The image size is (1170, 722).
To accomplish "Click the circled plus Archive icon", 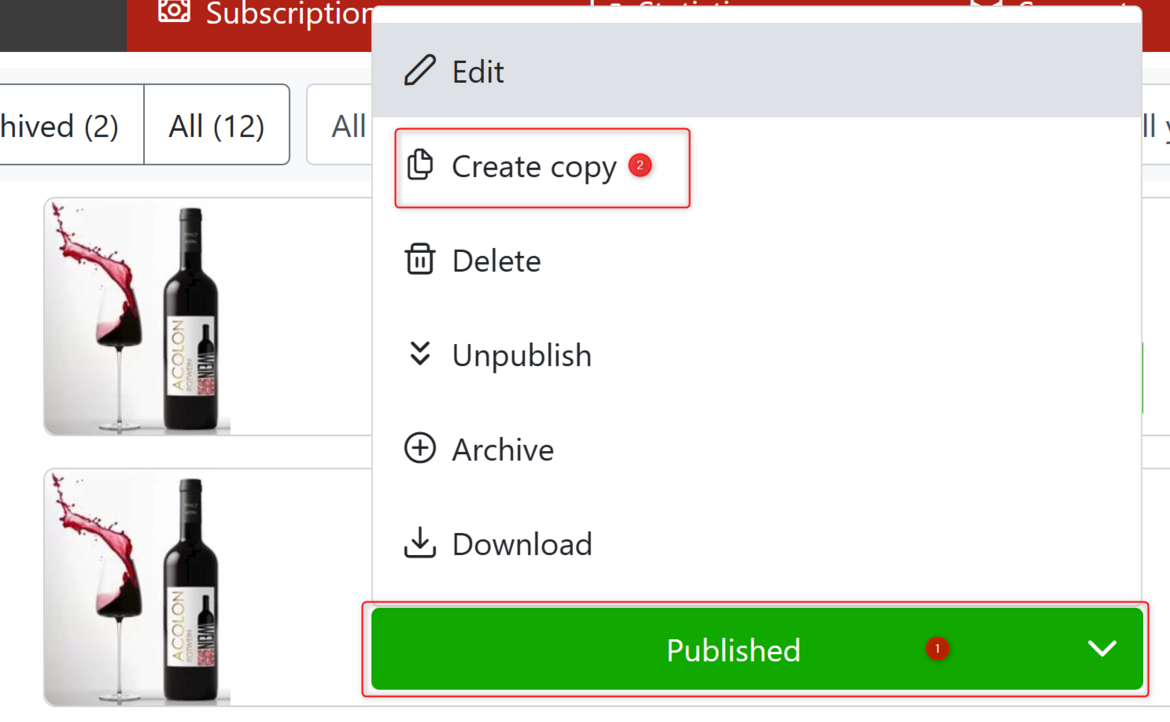I will (x=420, y=448).
